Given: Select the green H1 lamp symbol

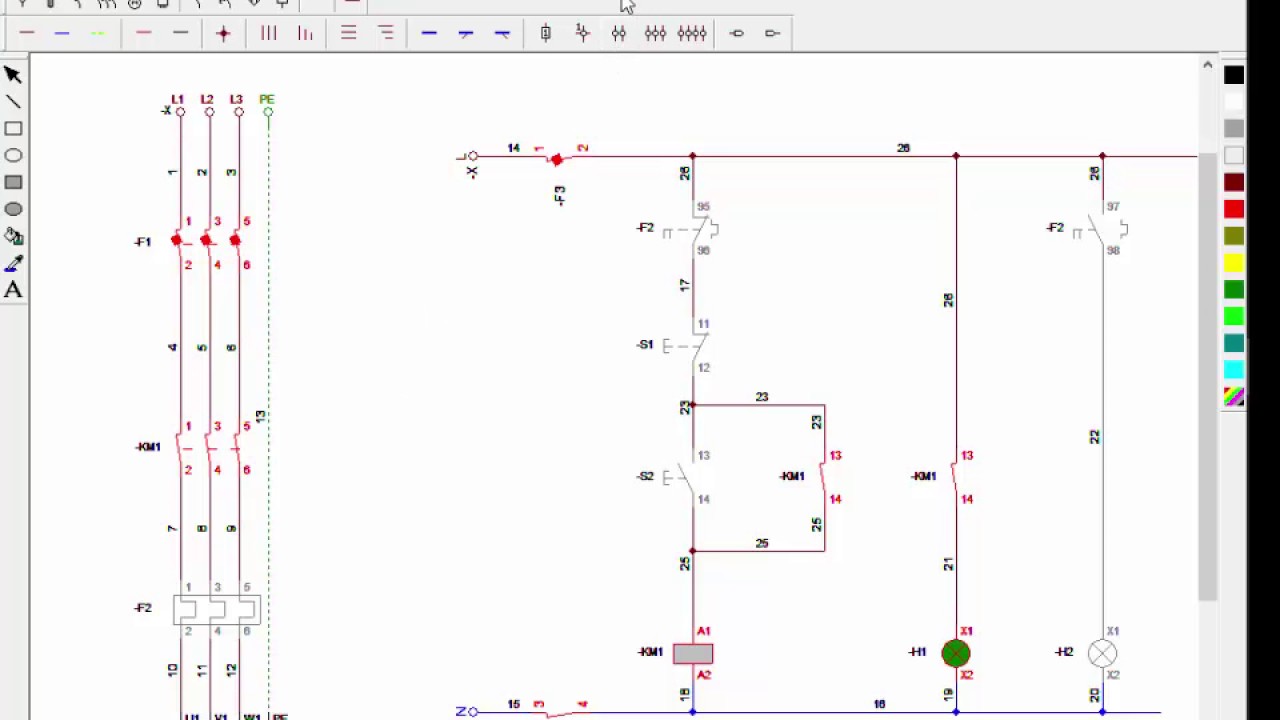Looking at the screenshot, I should click(x=956, y=654).
